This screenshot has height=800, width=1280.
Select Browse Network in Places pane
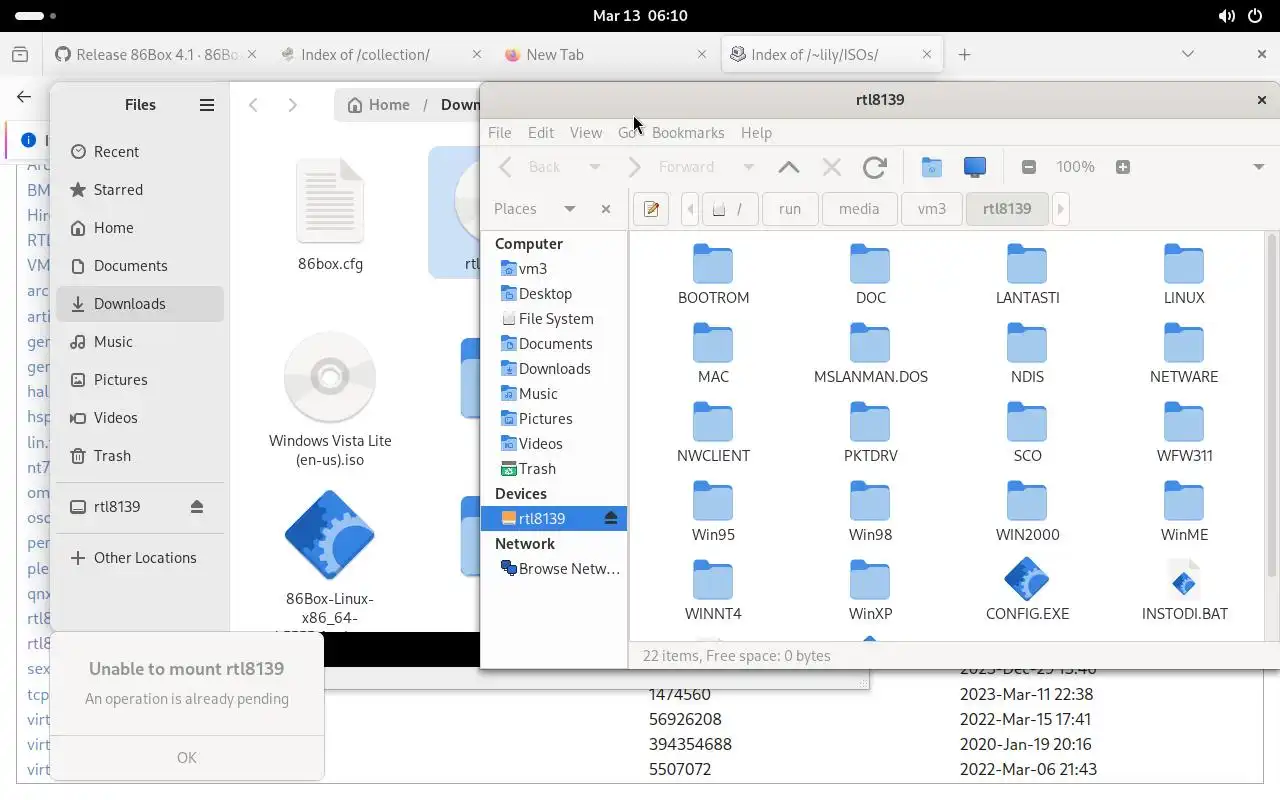[x=555, y=569]
